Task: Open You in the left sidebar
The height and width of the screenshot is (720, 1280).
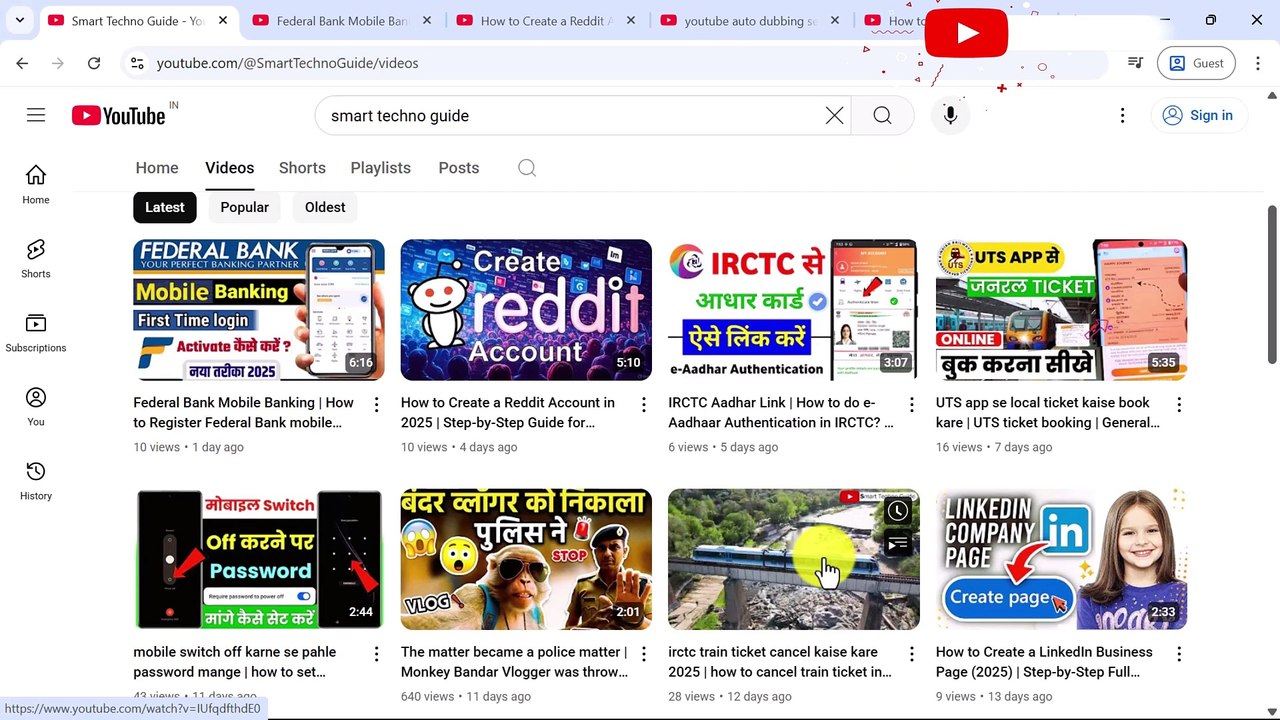Action: (x=36, y=407)
